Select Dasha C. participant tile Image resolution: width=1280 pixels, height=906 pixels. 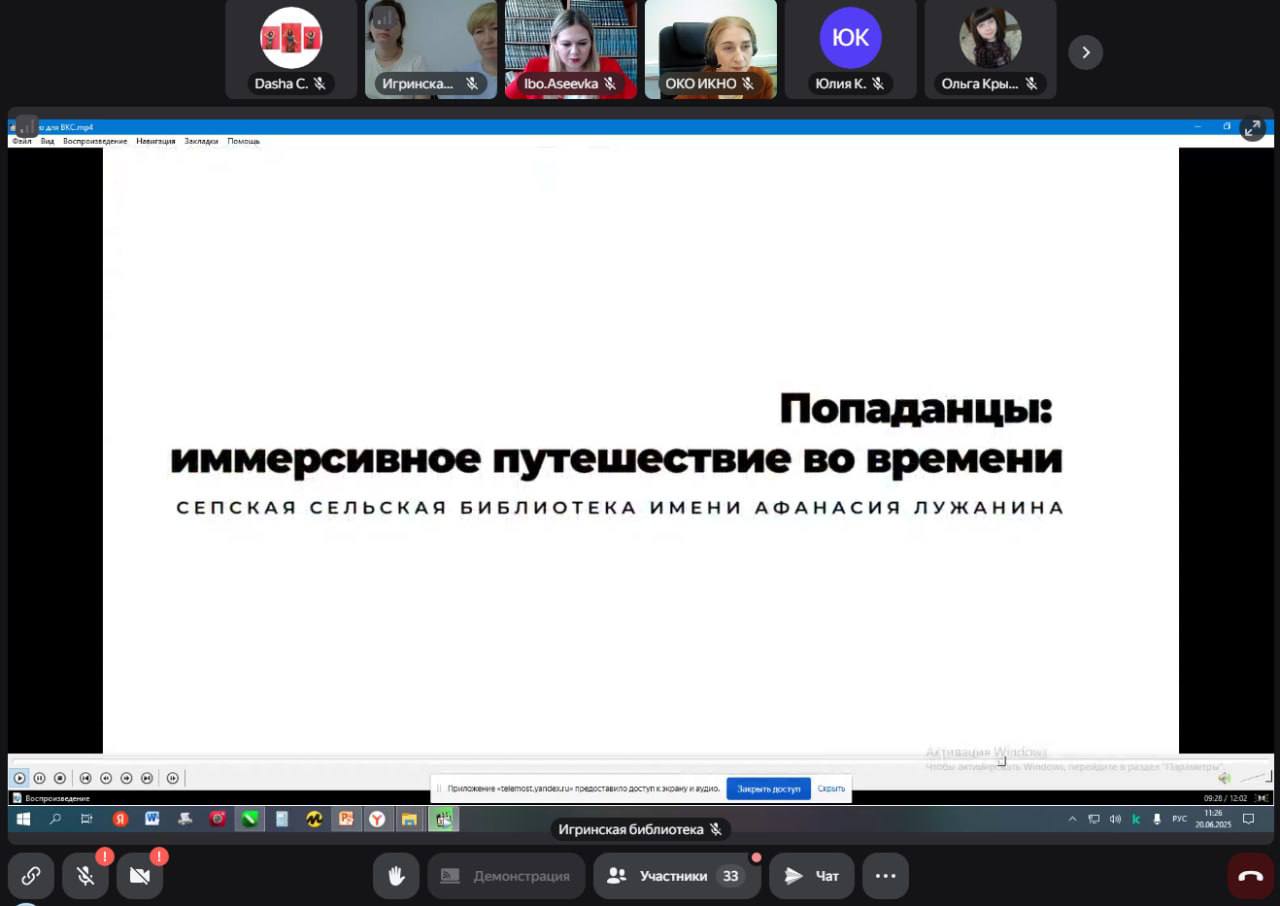pos(291,49)
